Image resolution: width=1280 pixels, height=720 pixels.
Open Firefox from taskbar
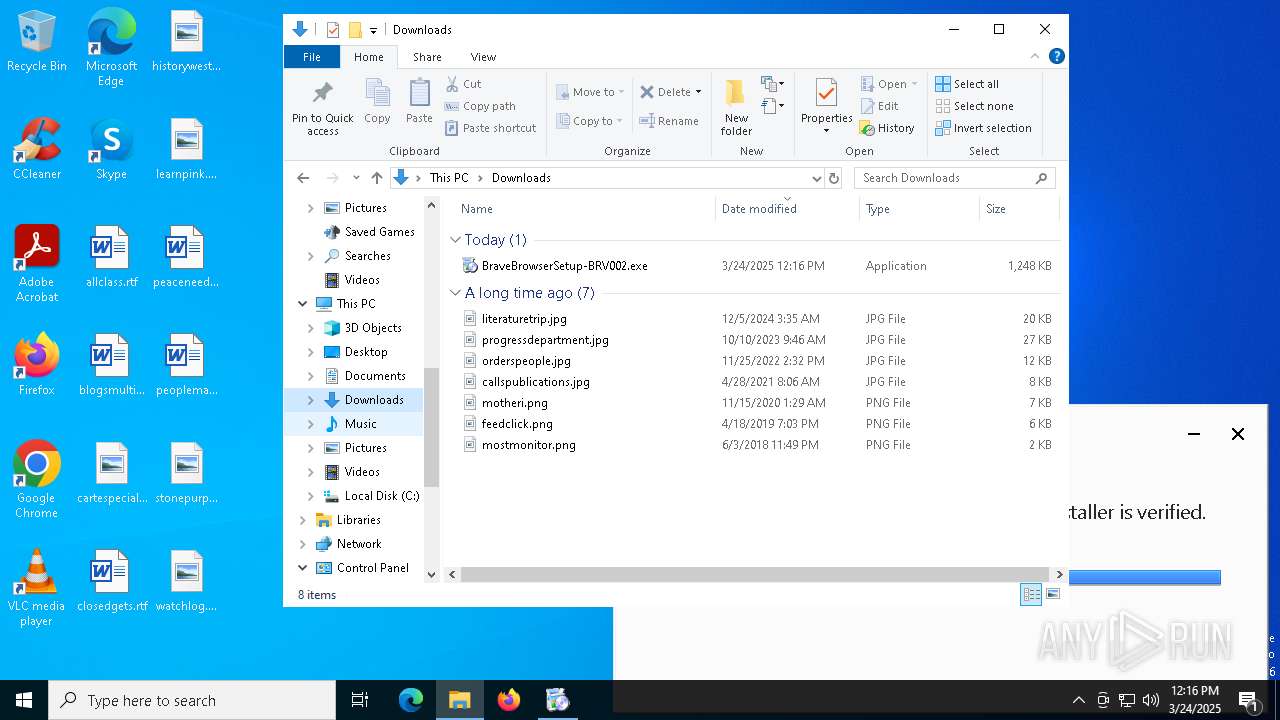point(509,700)
